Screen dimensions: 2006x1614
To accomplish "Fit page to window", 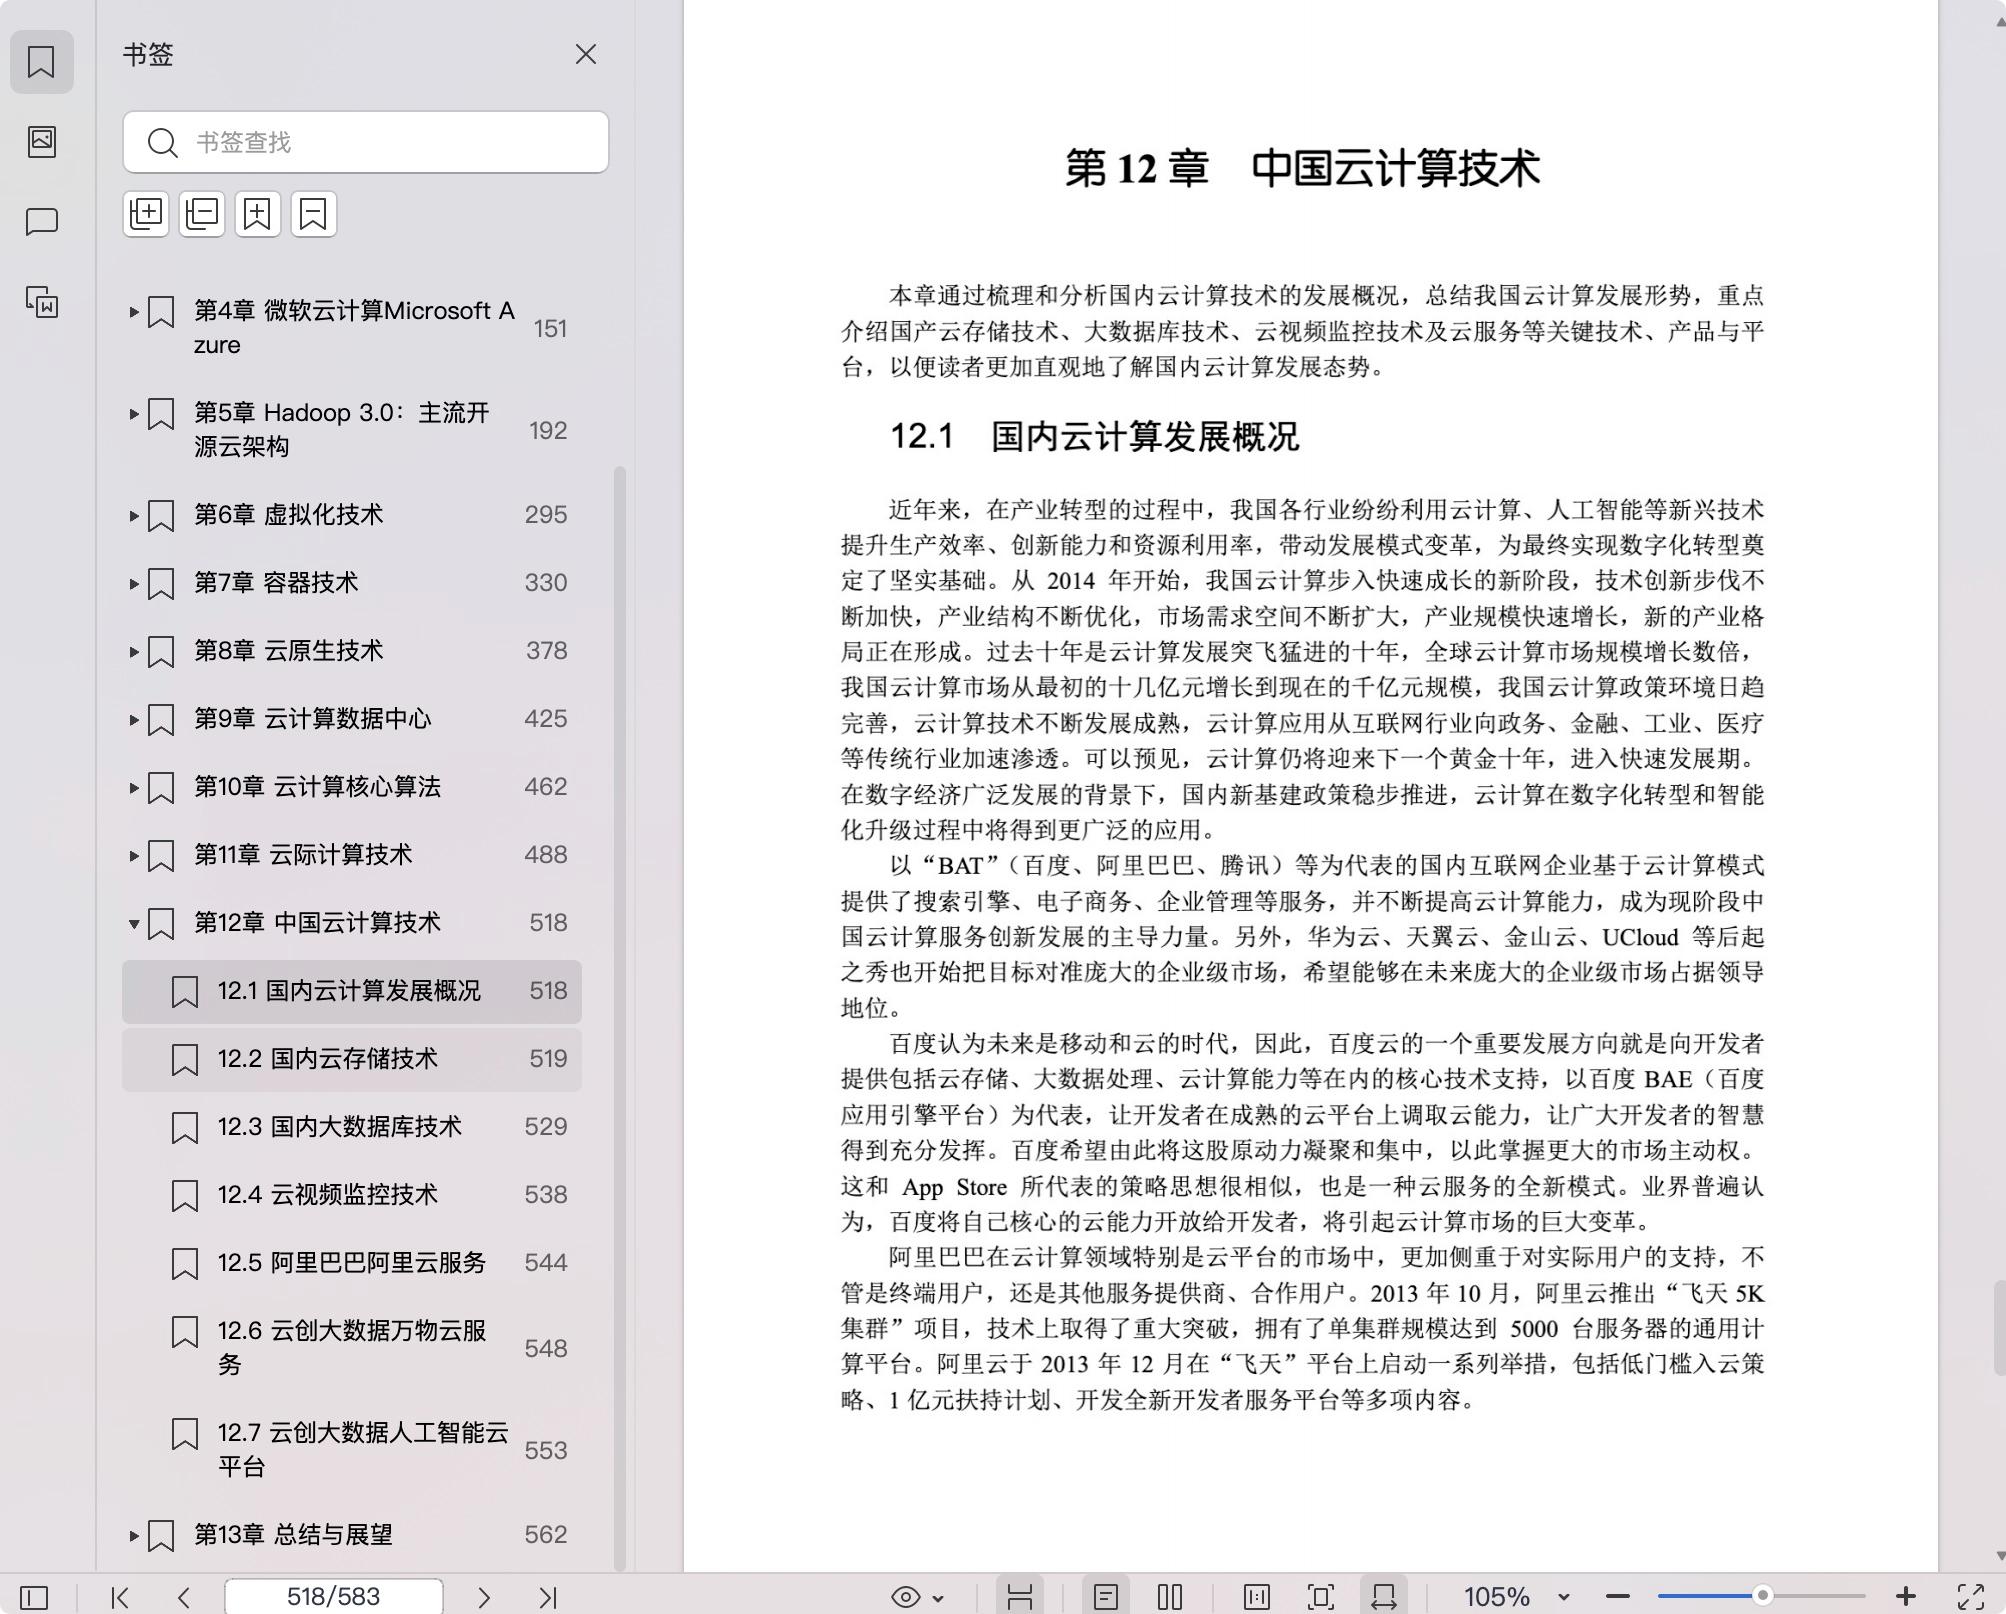I will point(1321,1597).
